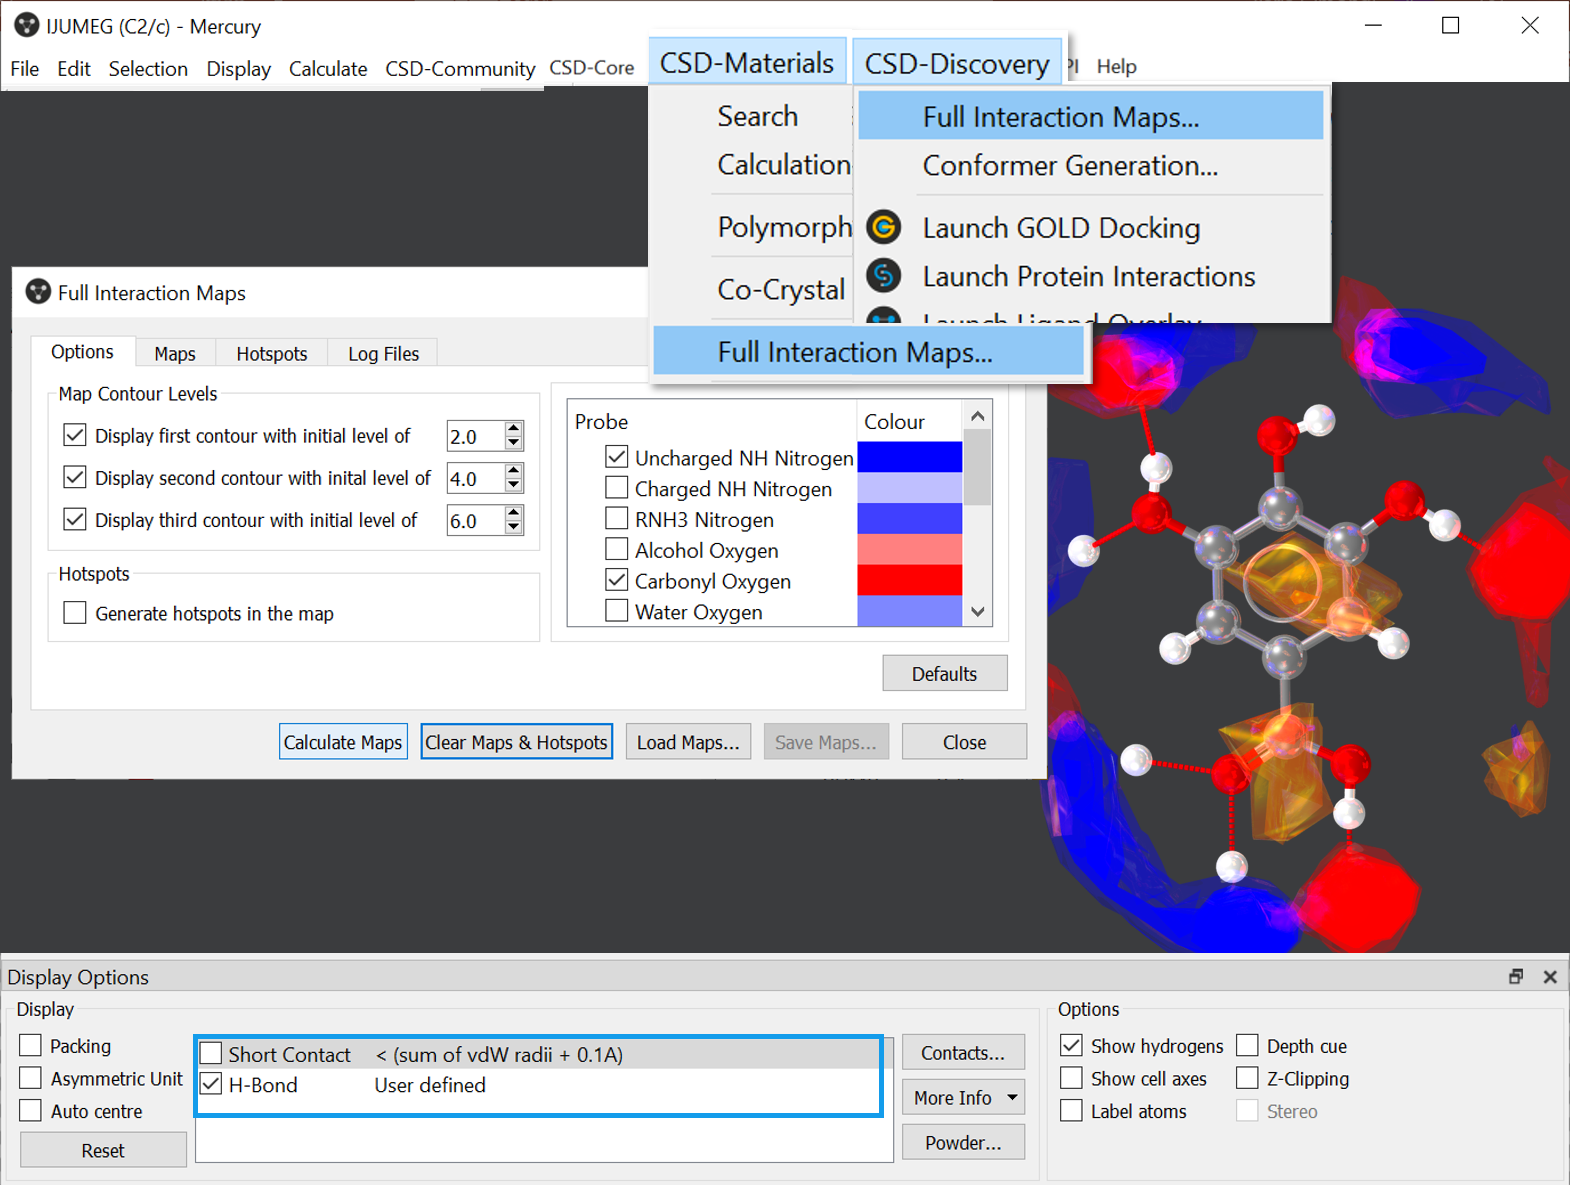
Task: Switch to the Hotspots tab
Action: point(271,353)
